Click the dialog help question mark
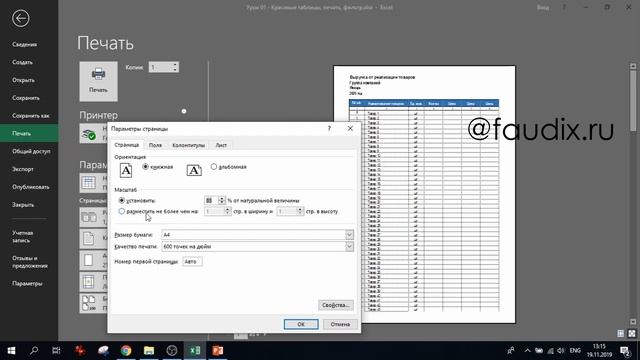Image resolution: width=640 pixels, height=360 pixels. (329, 129)
